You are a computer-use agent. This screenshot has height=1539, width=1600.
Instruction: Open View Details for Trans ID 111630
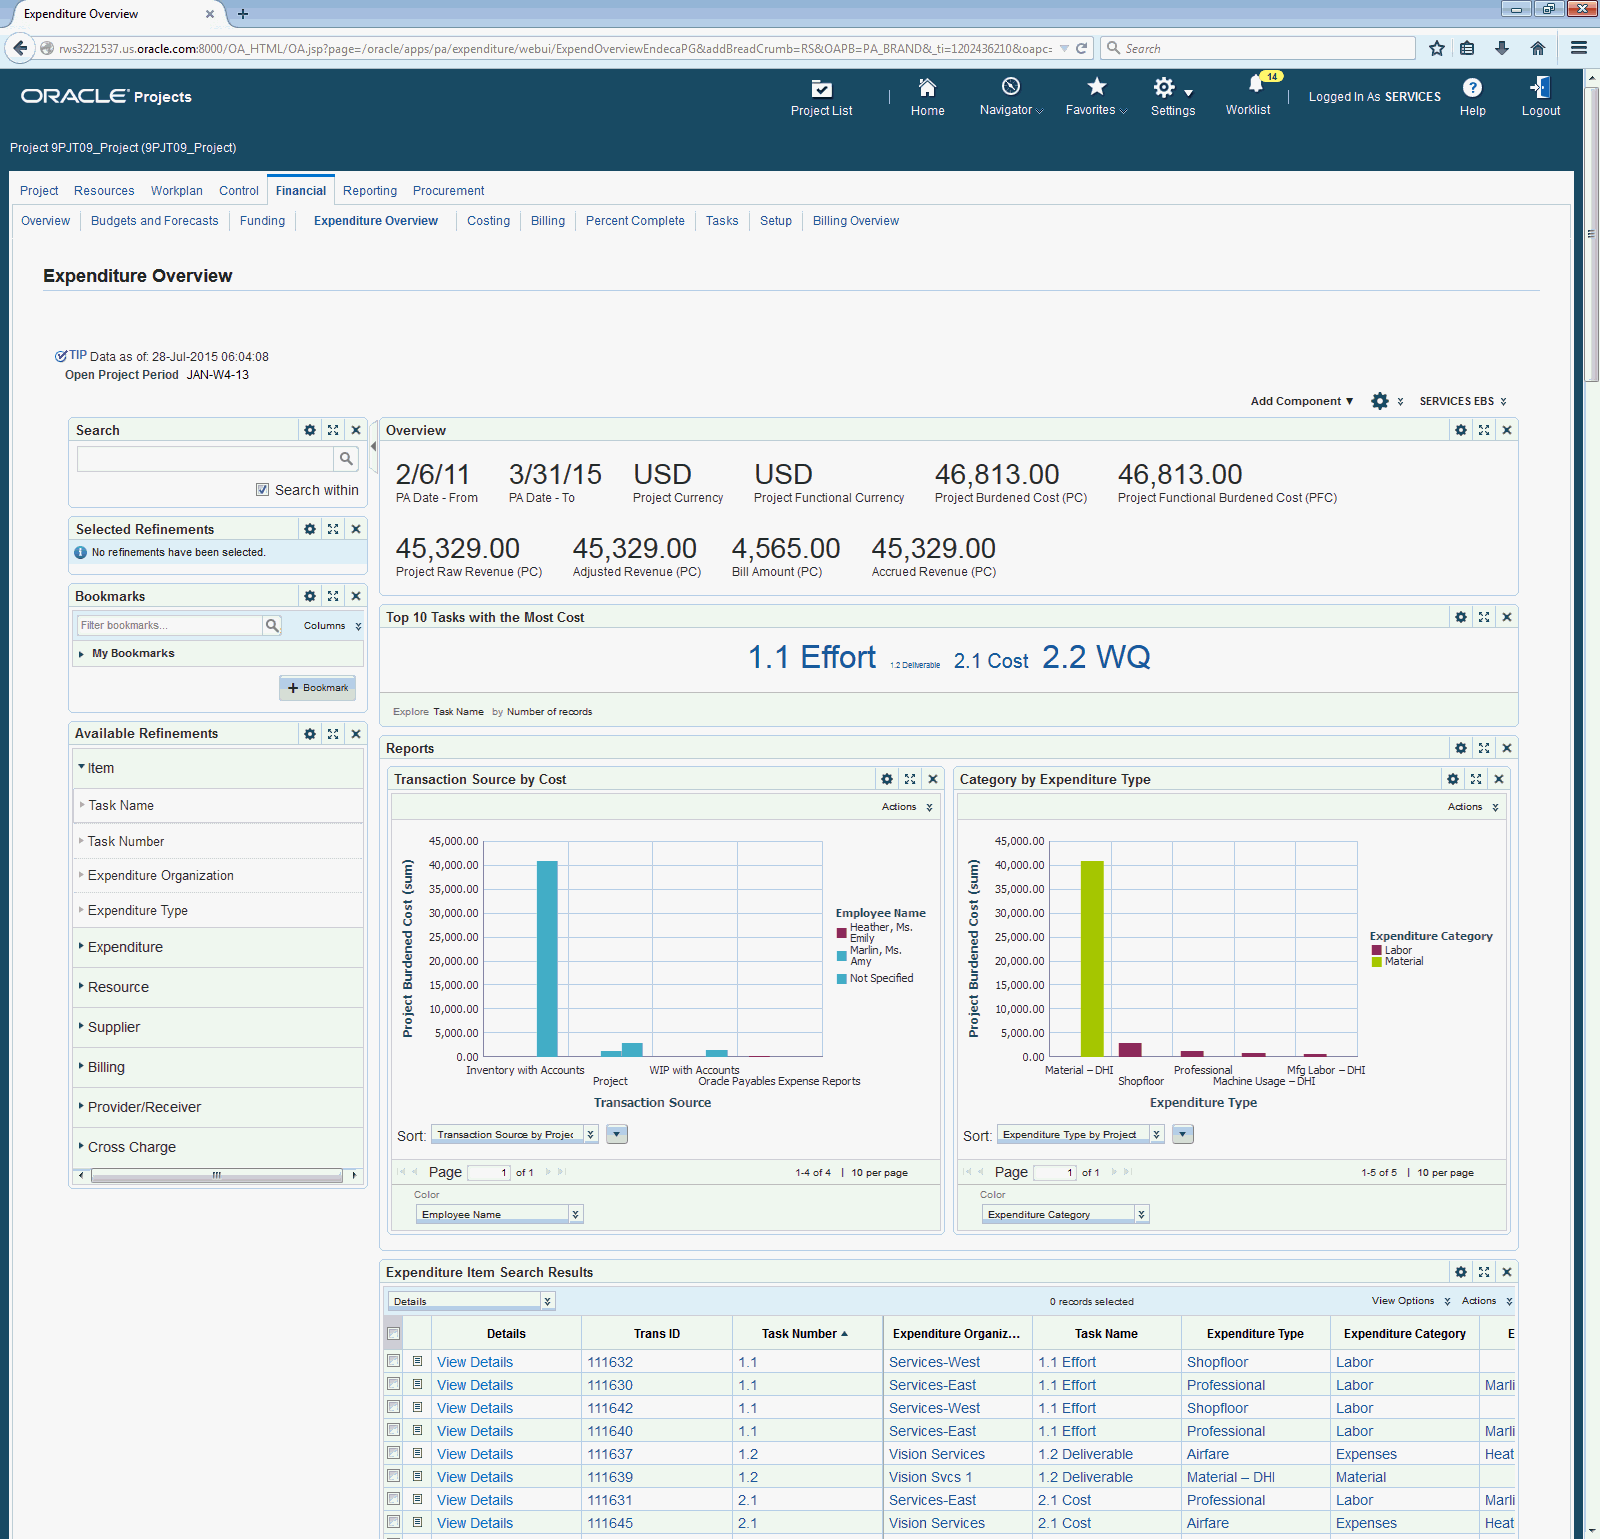pos(475,1385)
